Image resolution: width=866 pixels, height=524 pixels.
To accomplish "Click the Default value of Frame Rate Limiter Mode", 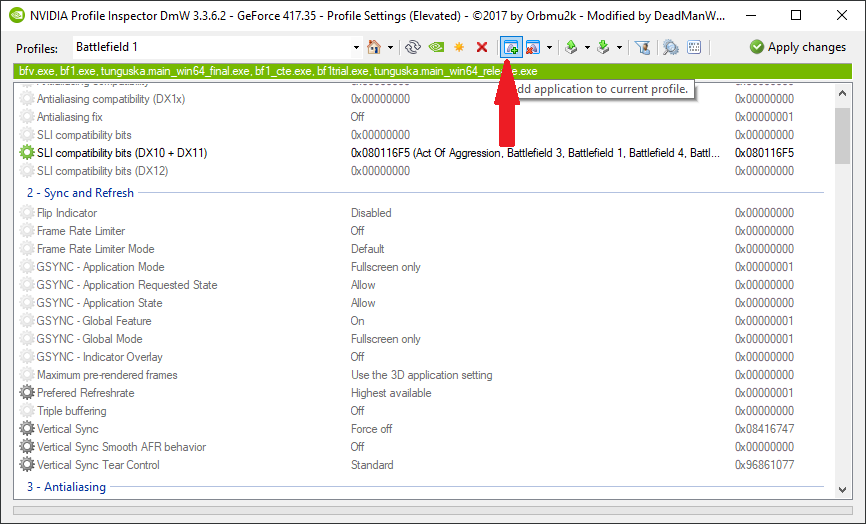I will [367, 249].
